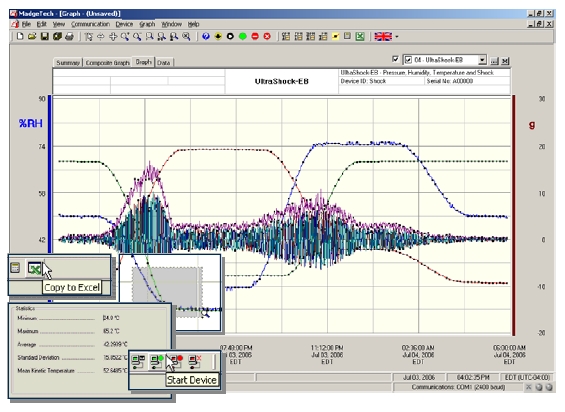Create a new file with the toolbar's blank page icon

(20, 36)
